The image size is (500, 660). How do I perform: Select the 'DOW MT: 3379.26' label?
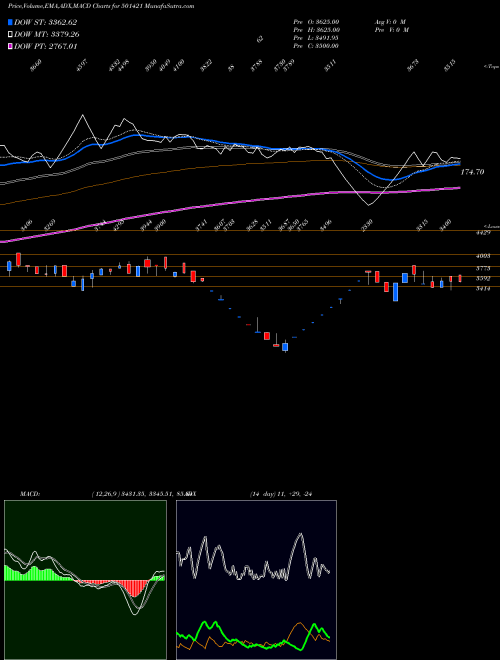click(47, 35)
